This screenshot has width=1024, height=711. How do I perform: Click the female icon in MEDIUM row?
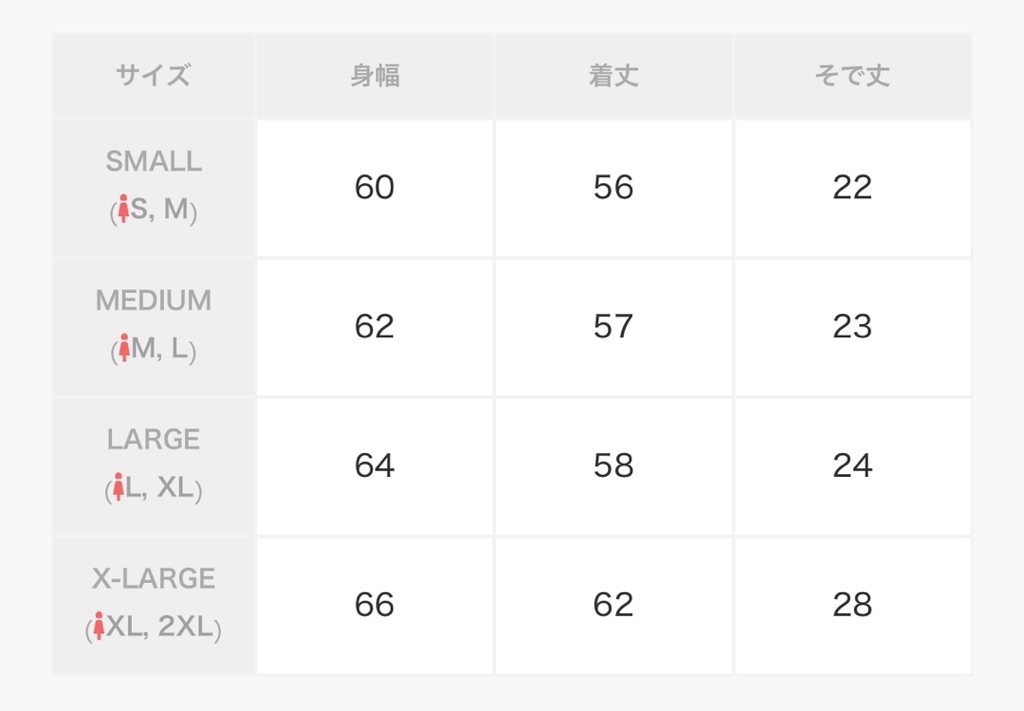click(124, 347)
